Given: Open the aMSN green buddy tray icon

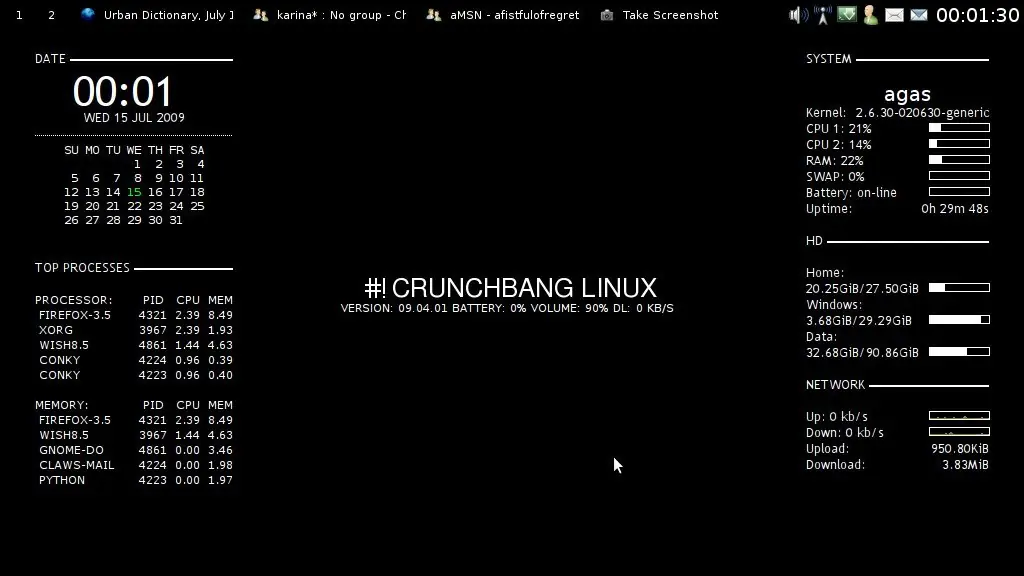Looking at the screenshot, I should point(871,15).
